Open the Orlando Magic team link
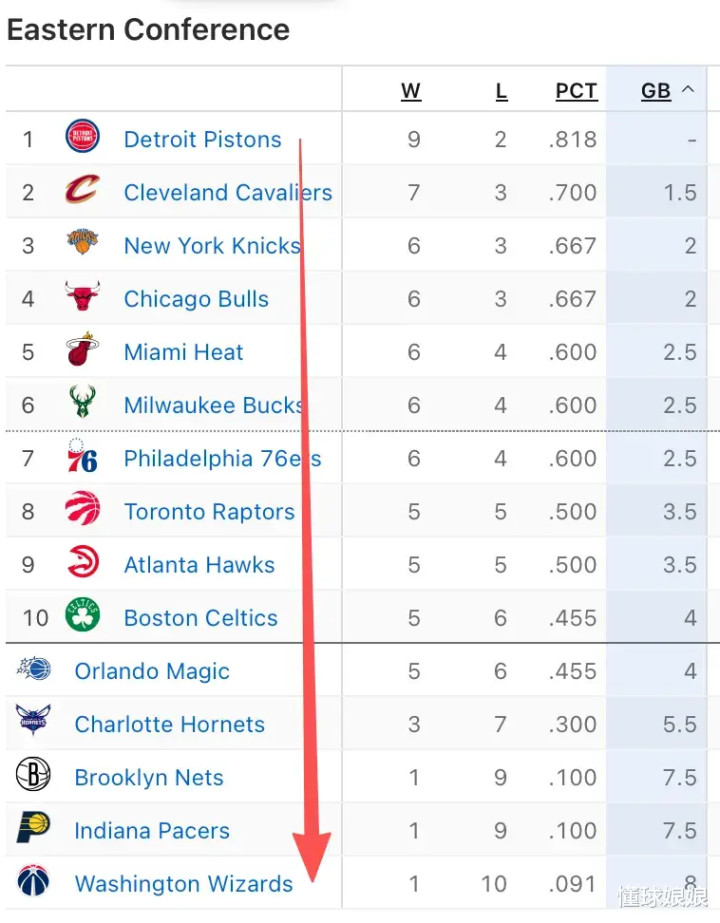This screenshot has width=720, height=923. pyautogui.click(x=152, y=671)
